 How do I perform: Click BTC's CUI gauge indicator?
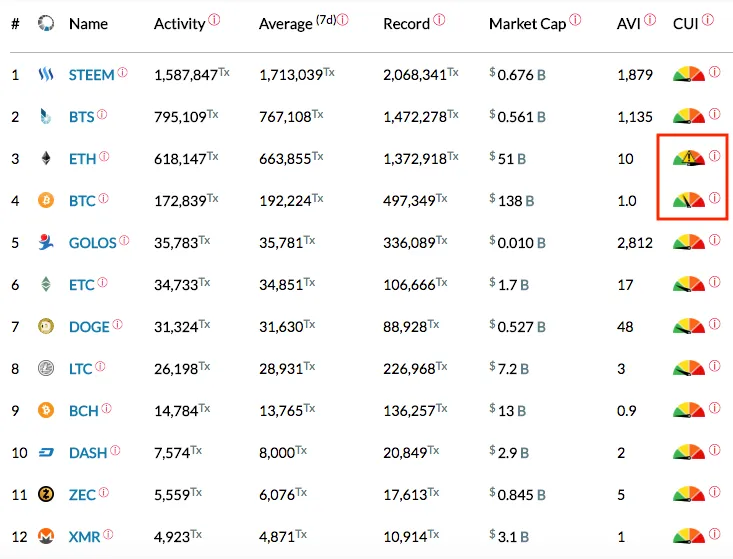click(689, 200)
